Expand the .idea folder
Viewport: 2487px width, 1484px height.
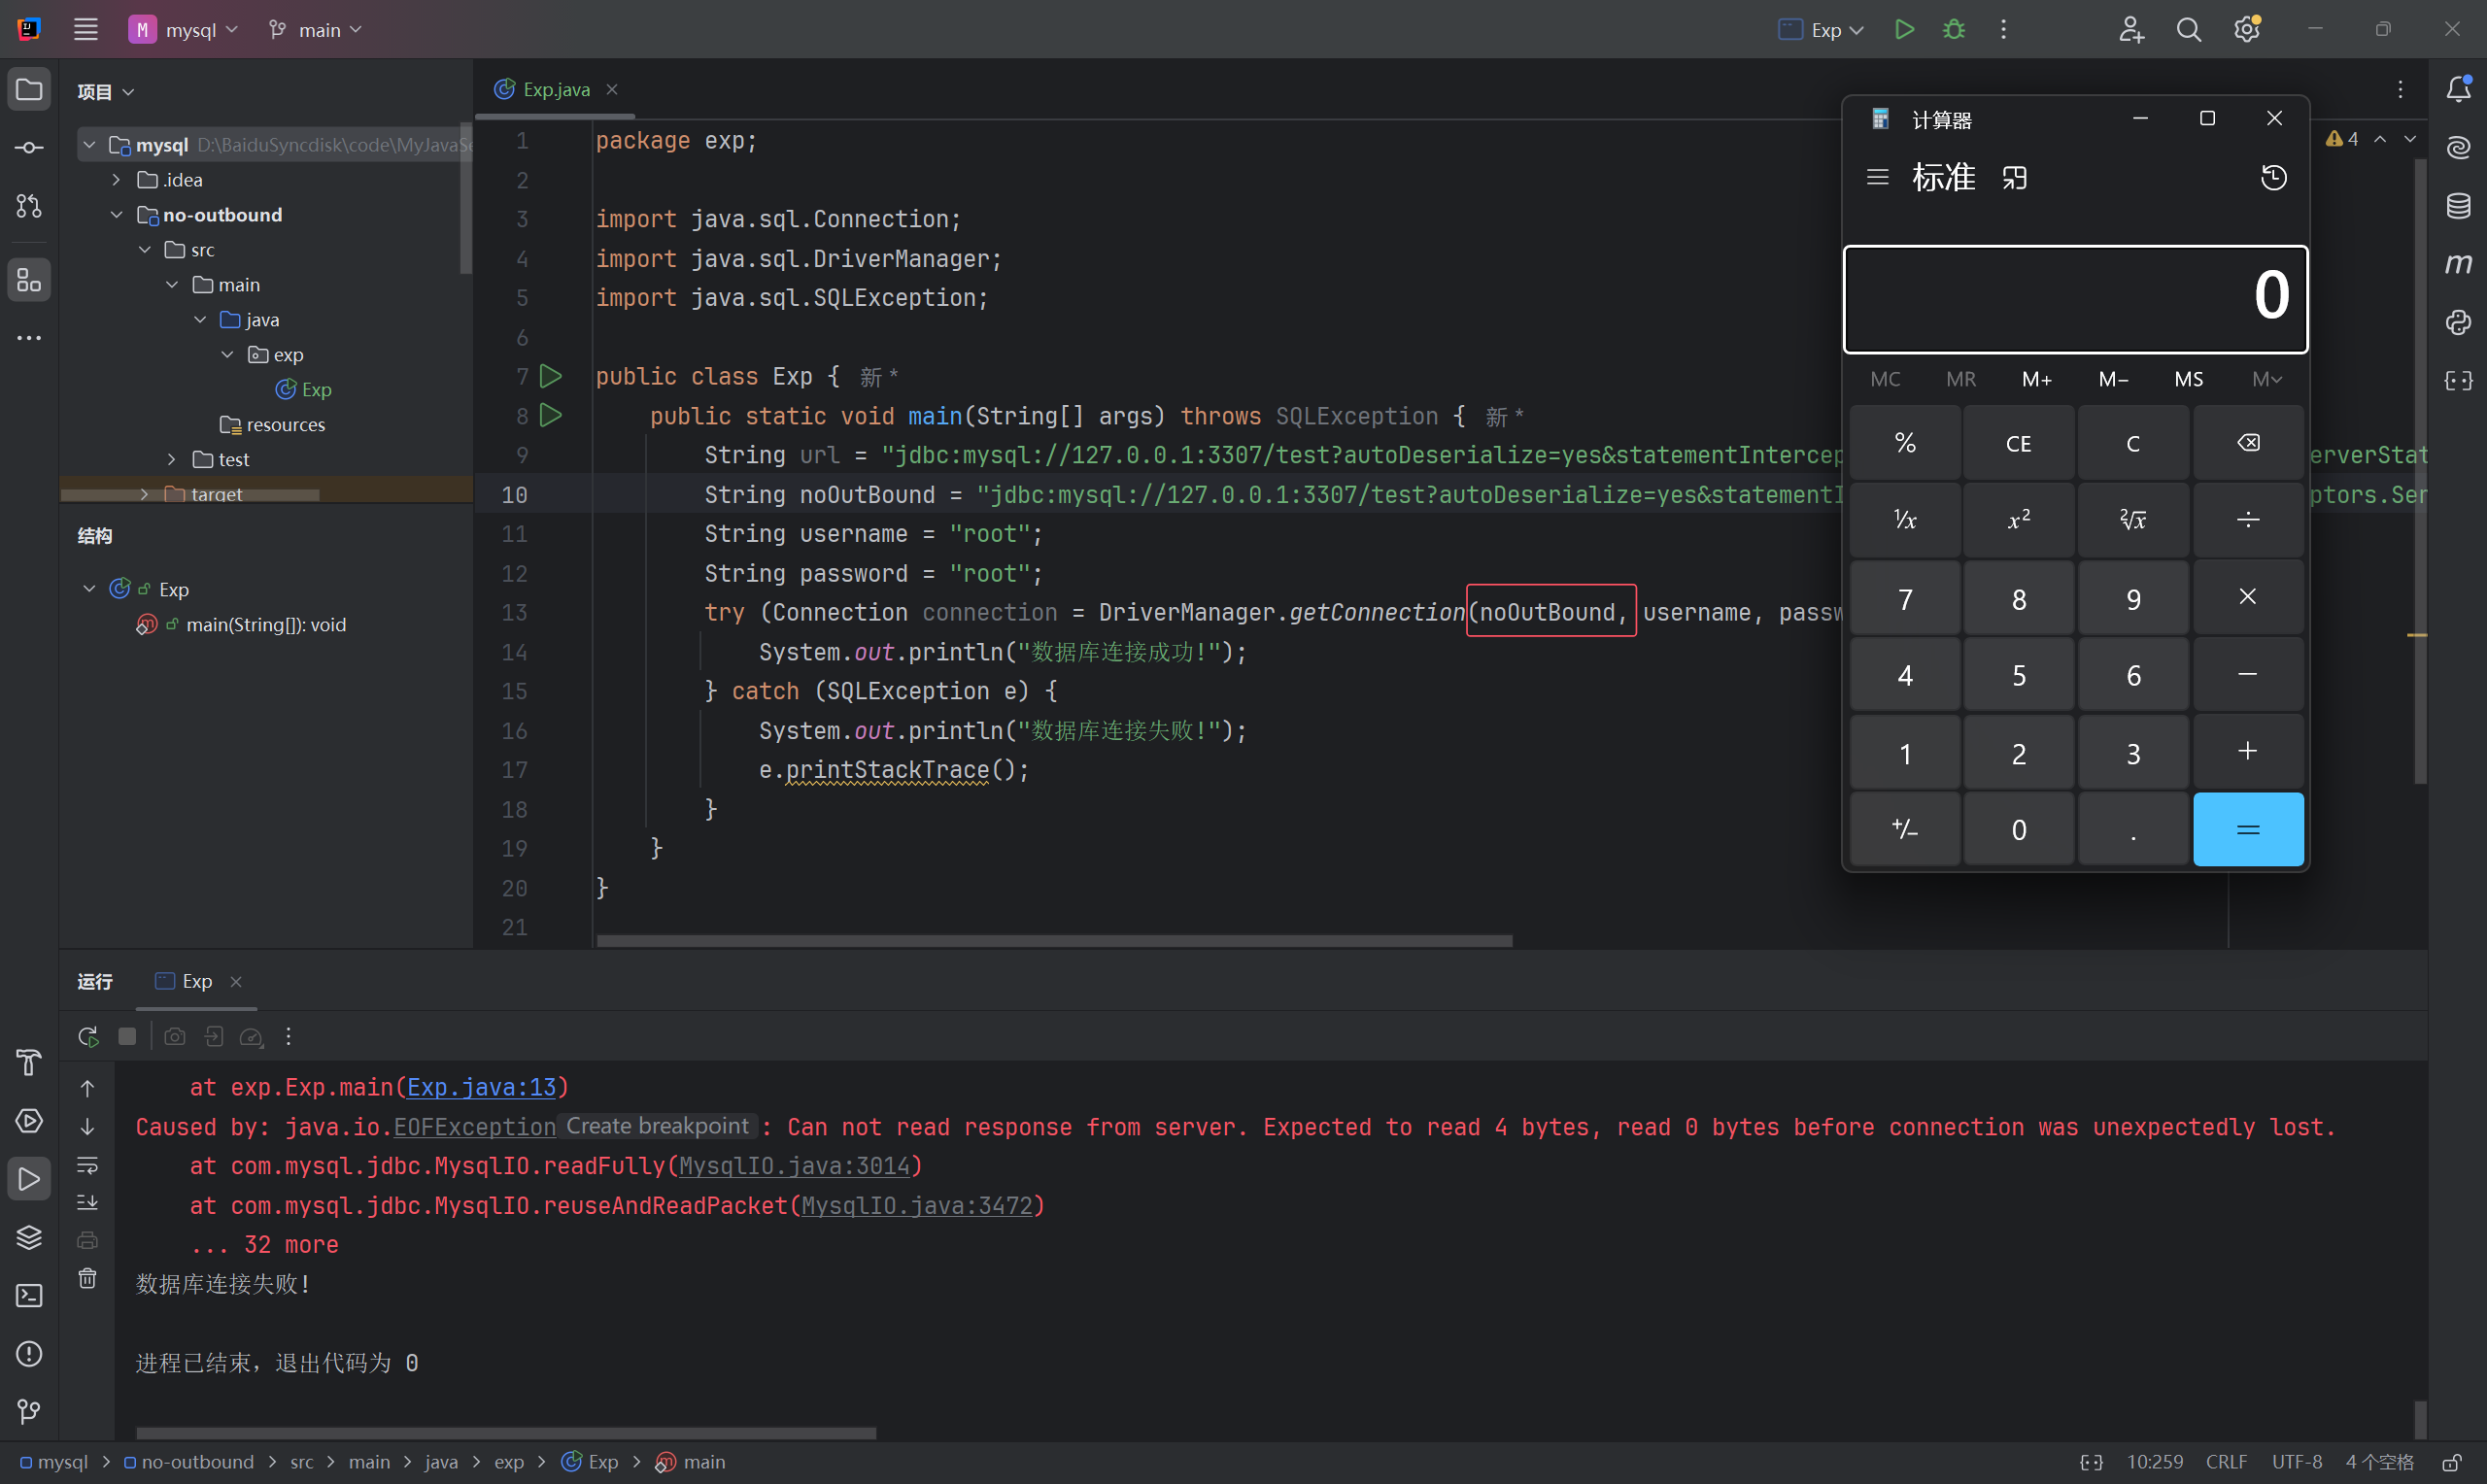tap(116, 180)
